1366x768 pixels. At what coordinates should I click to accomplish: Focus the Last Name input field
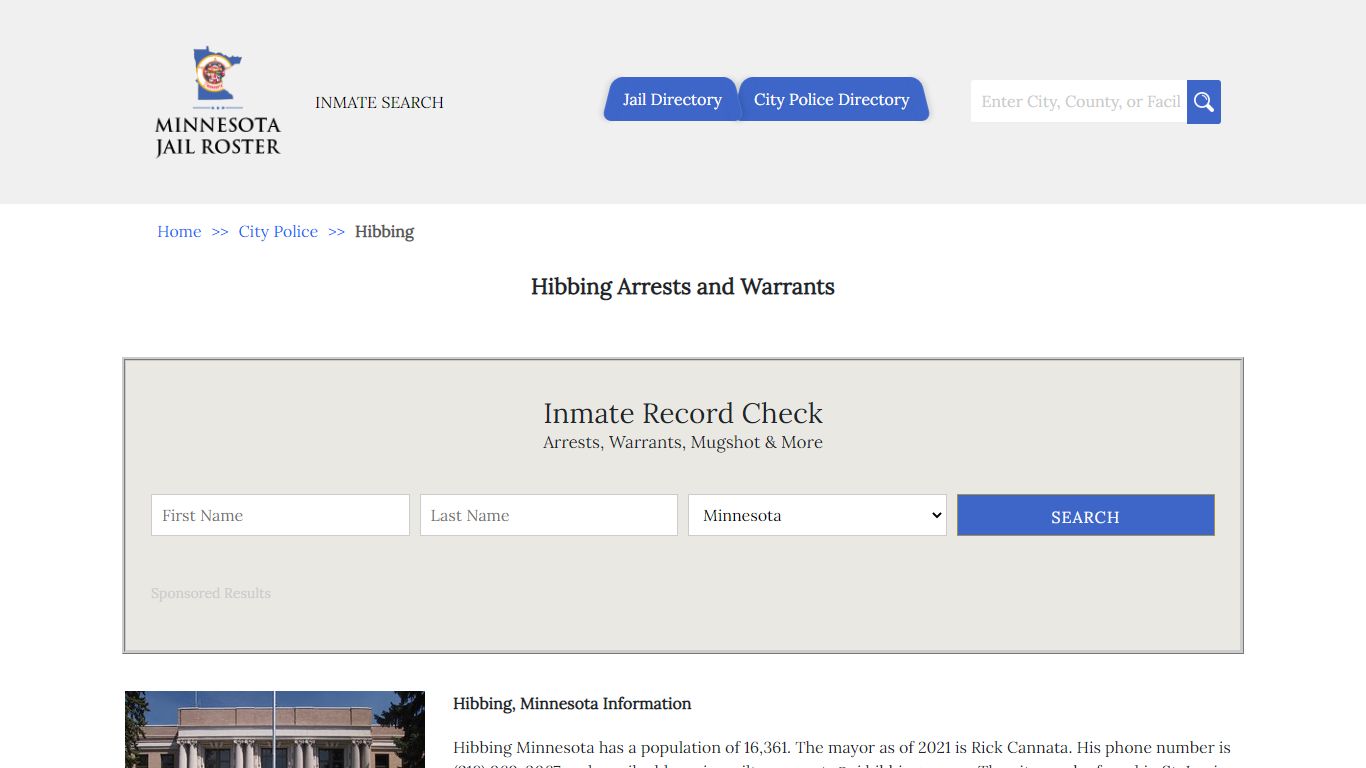pyautogui.click(x=549, y=515)
